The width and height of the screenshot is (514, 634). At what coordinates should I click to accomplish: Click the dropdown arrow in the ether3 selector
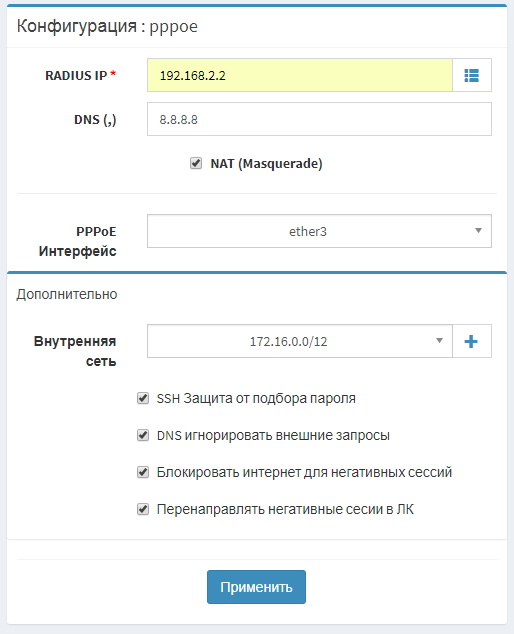click(478, 230)
